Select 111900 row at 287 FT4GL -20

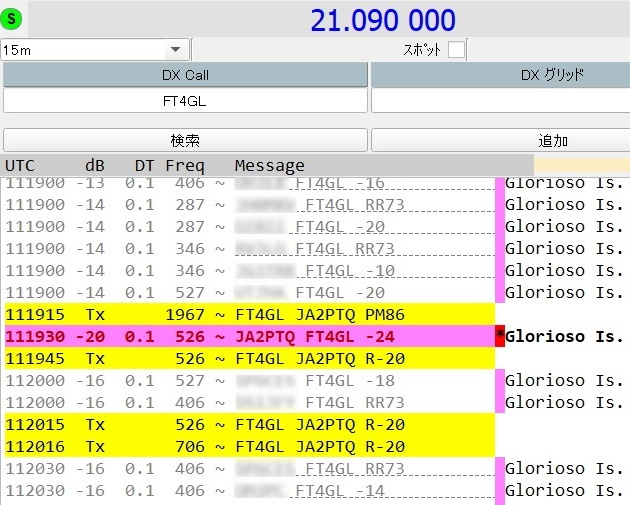250,227
